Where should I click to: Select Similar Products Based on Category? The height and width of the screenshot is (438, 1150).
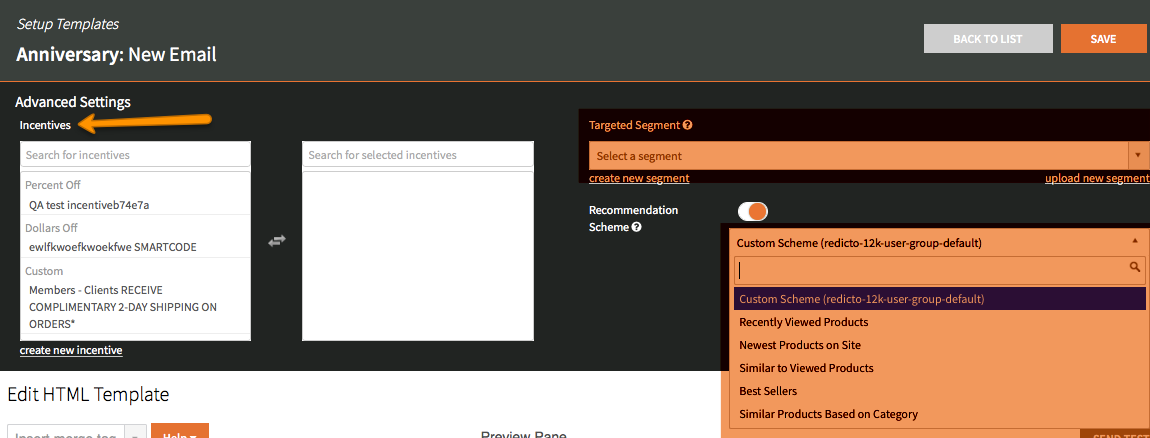tap(940, 414)
